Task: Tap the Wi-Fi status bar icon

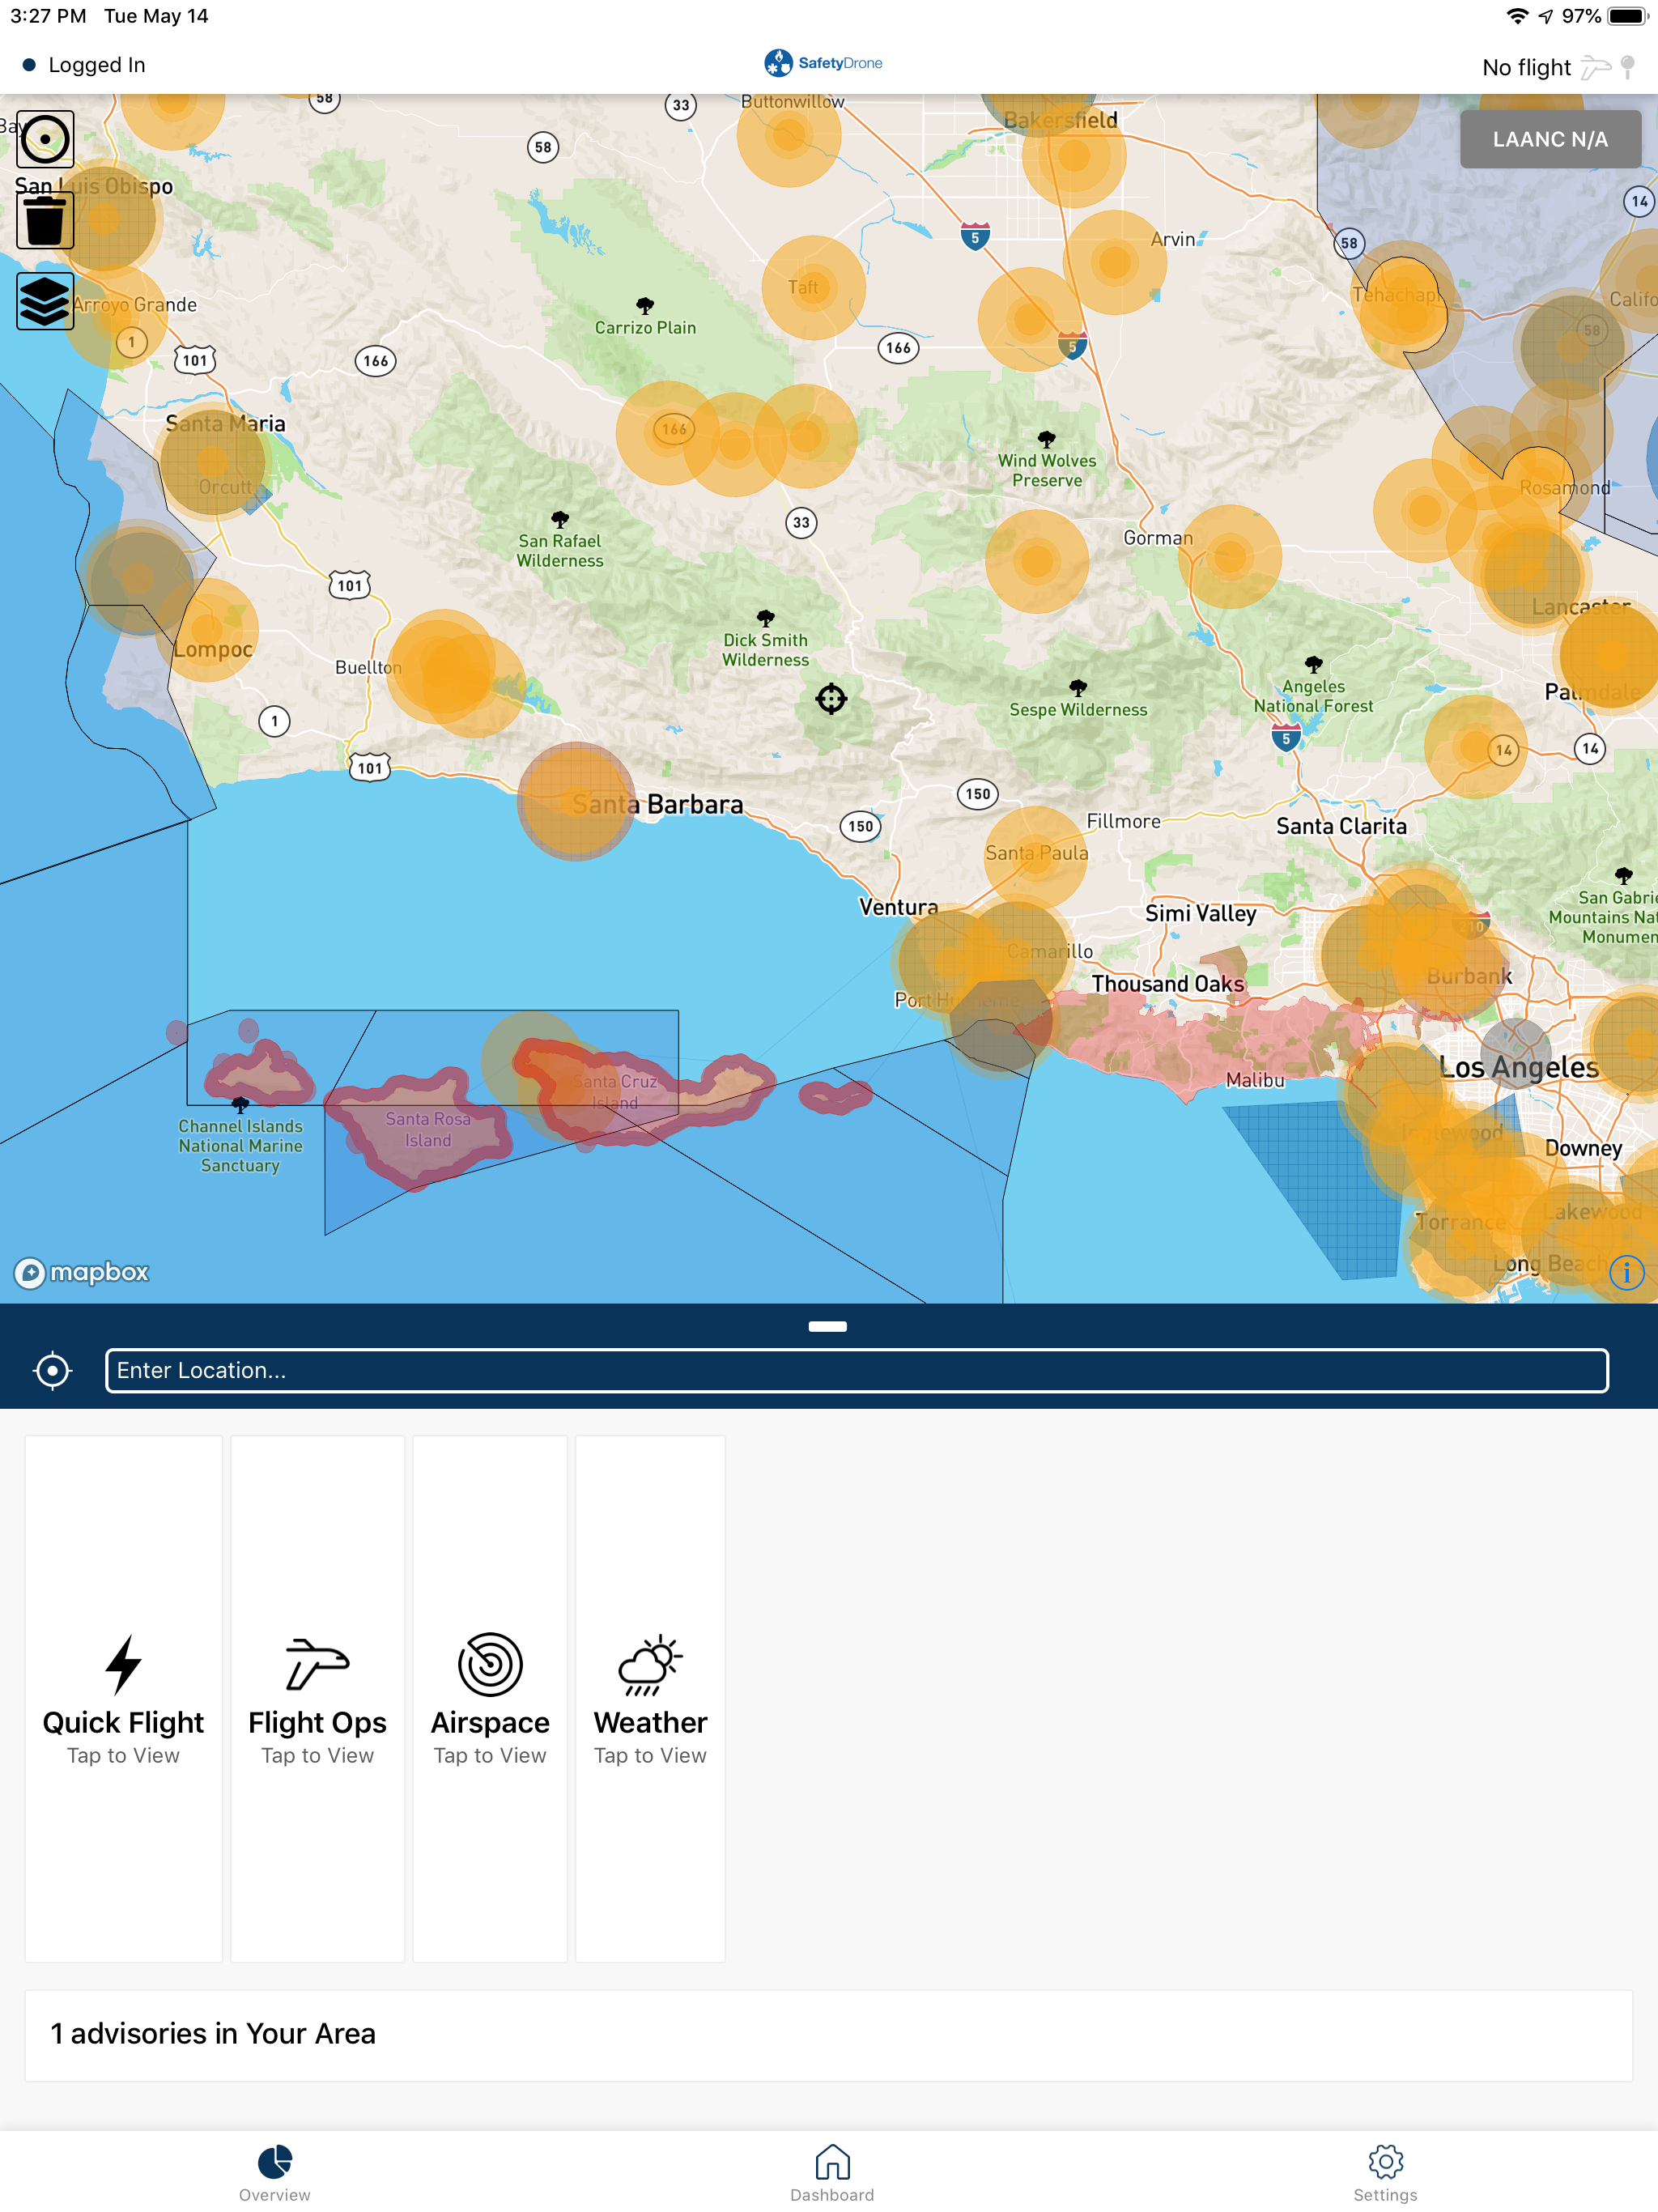Action: tap(1517, 16)
